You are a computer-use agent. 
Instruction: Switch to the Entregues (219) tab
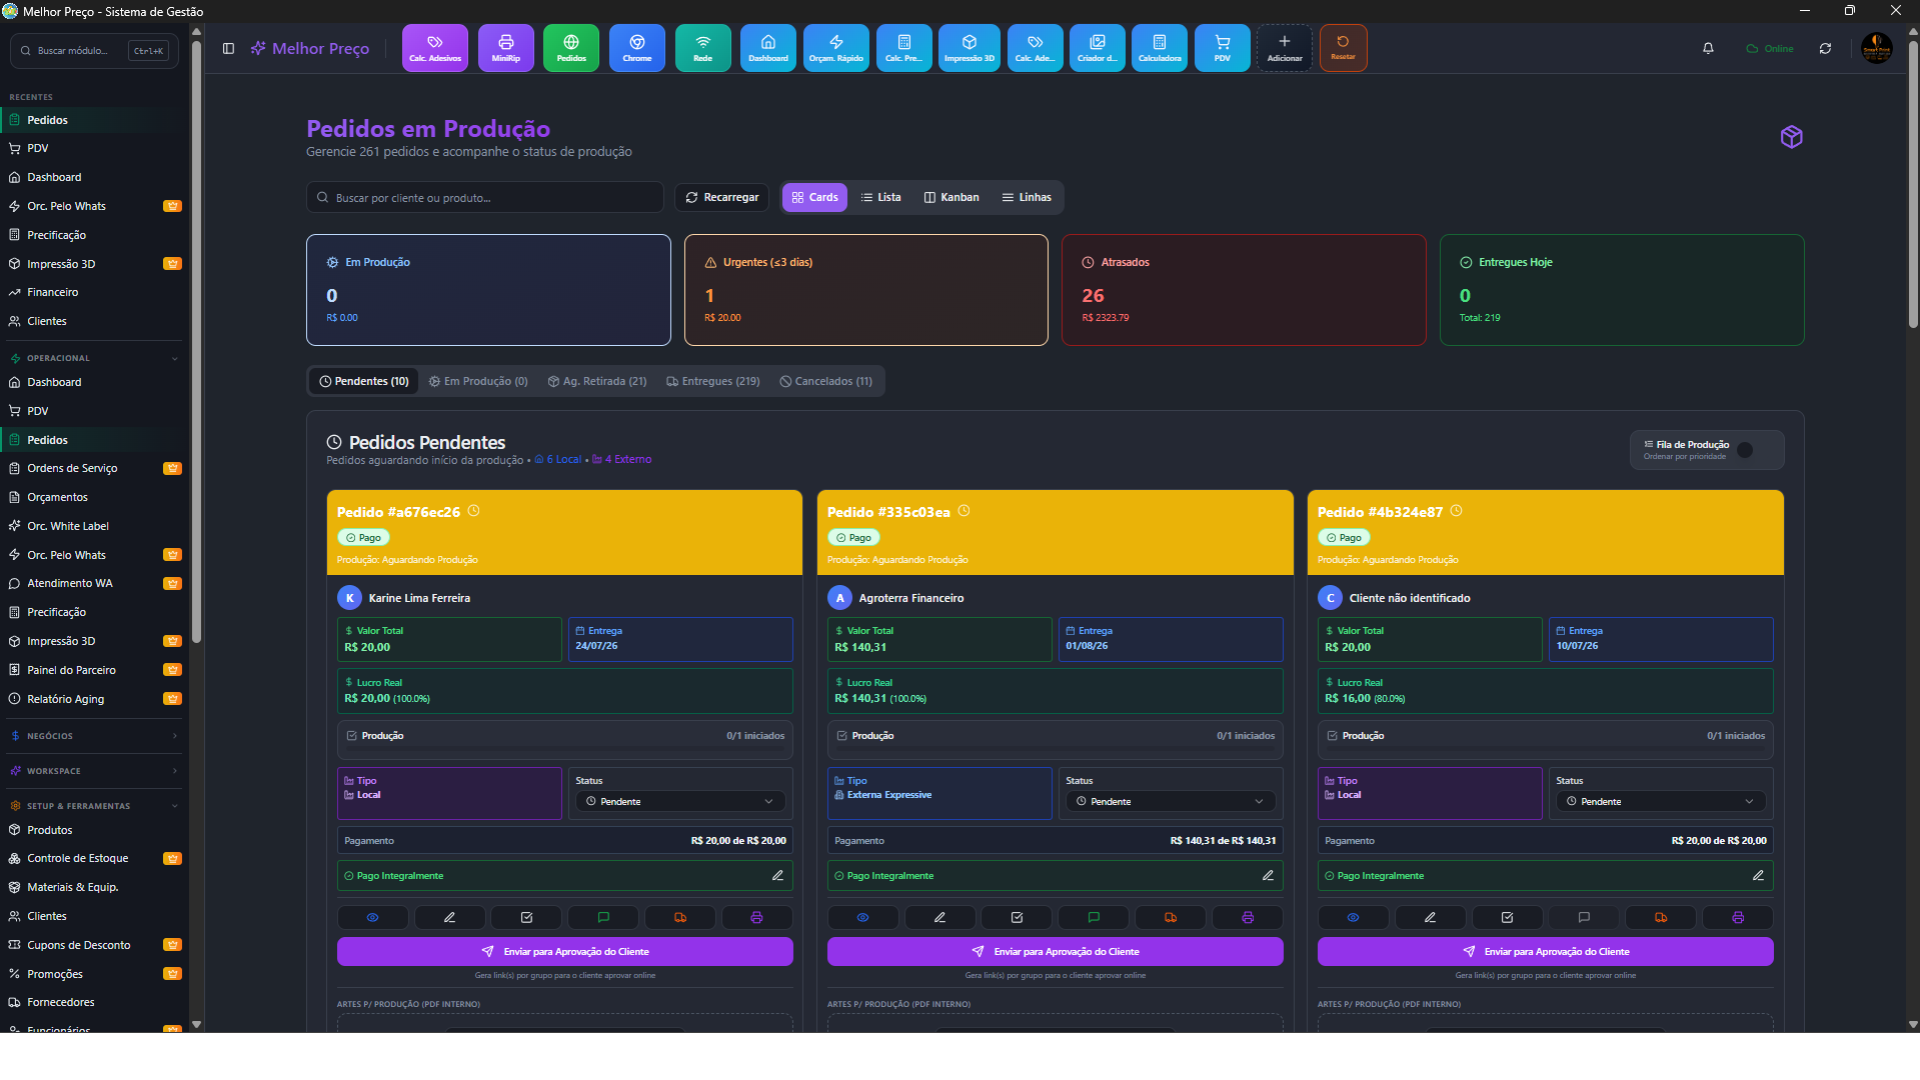[713, 381]
